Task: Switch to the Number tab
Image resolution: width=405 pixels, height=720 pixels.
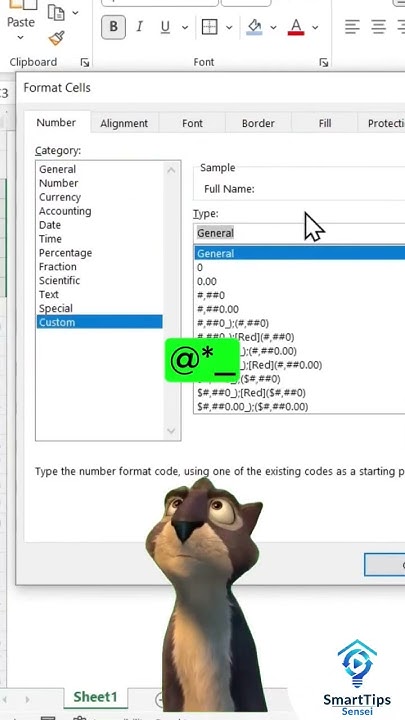Action: click(x=56, y=123)
